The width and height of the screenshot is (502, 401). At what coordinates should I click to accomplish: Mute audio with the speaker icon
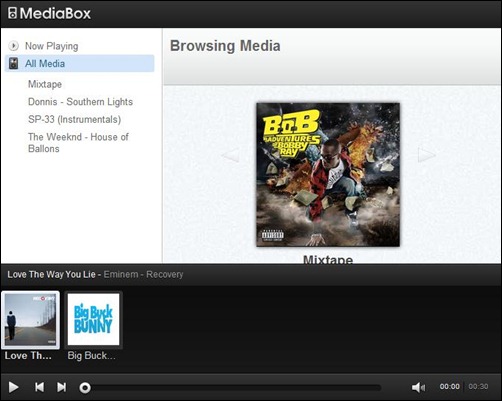[x=418, y=387]
